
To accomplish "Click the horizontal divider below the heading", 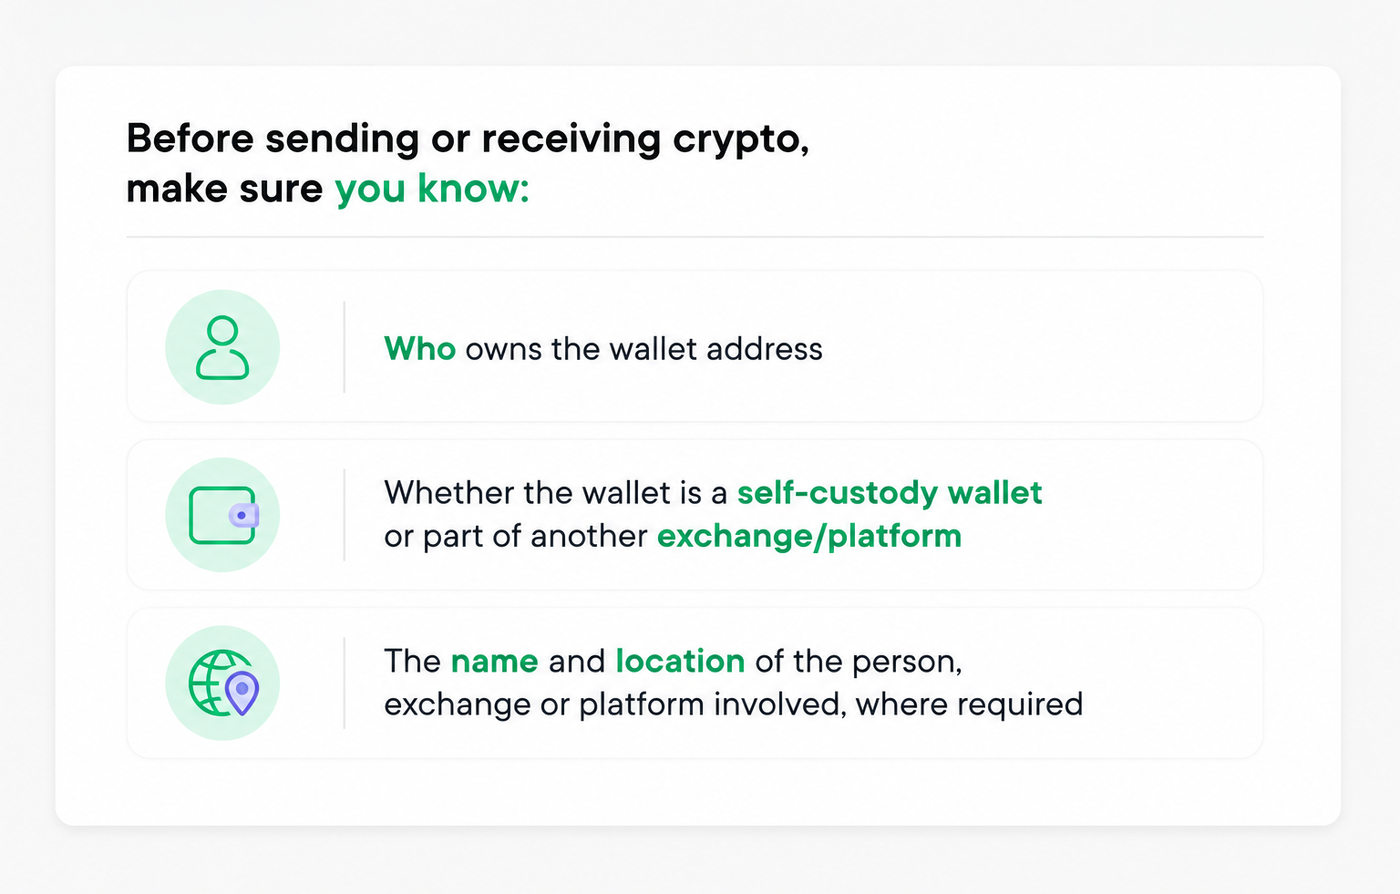I will coord(695,237).
